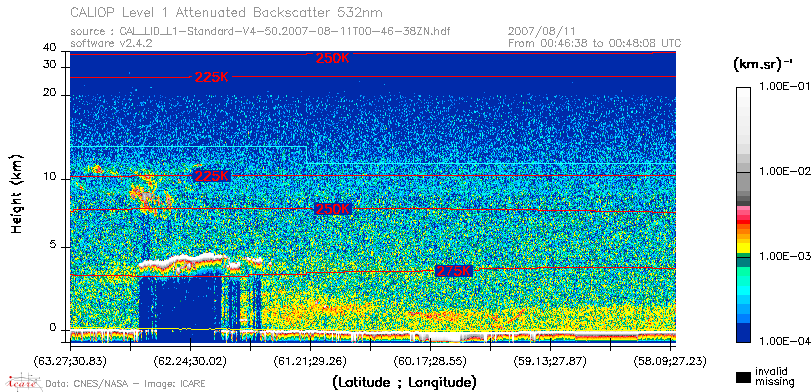
Task: Click the time range From 00:46:38 to 00:48:08 UTC
Action: click(595, 43)
